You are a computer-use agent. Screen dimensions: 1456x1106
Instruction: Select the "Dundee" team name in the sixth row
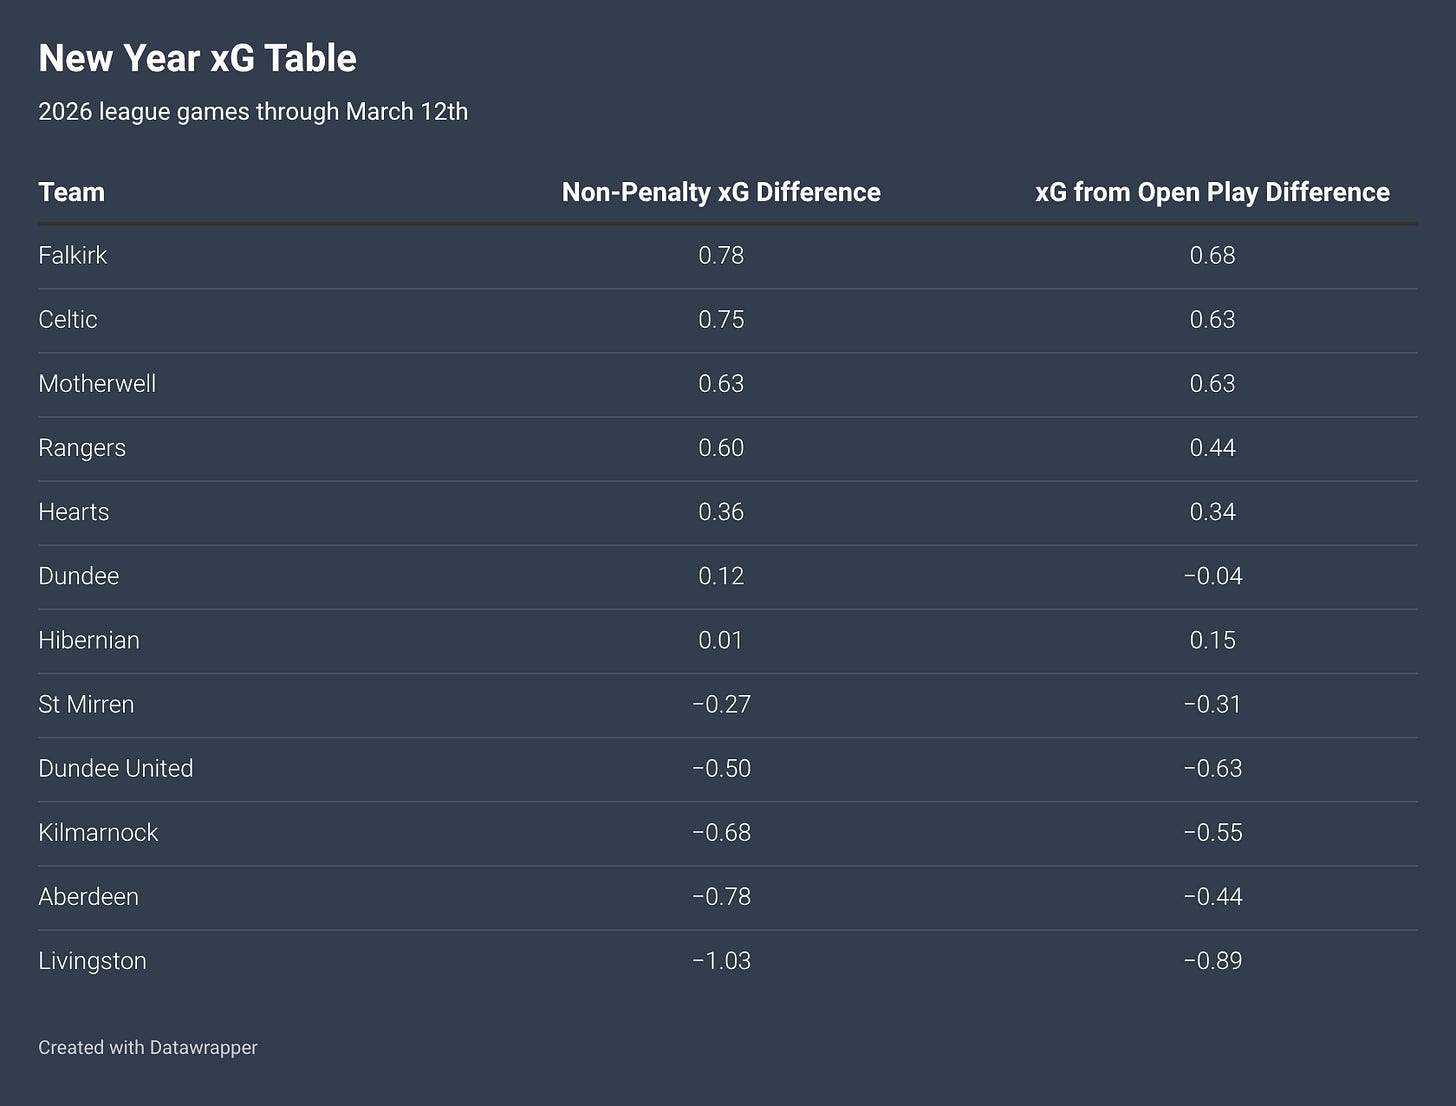78,576
